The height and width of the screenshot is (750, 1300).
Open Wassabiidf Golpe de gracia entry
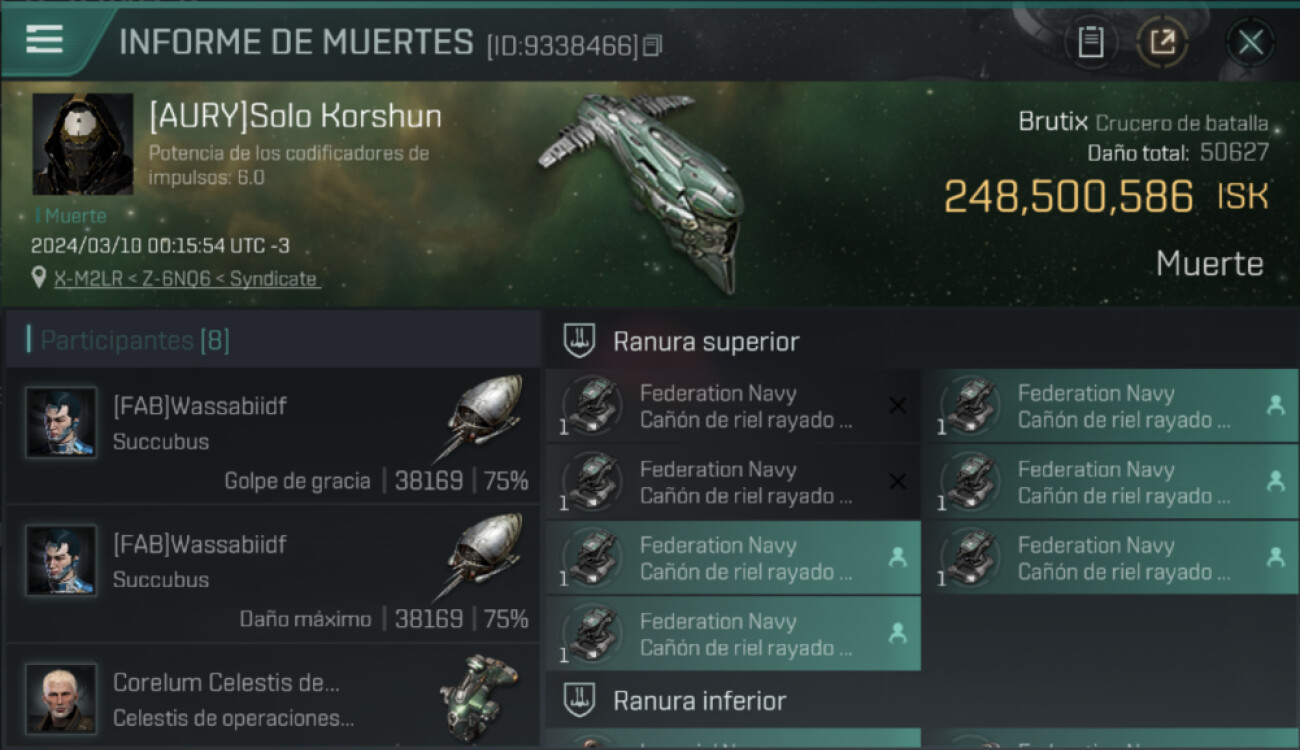(273, 436)
